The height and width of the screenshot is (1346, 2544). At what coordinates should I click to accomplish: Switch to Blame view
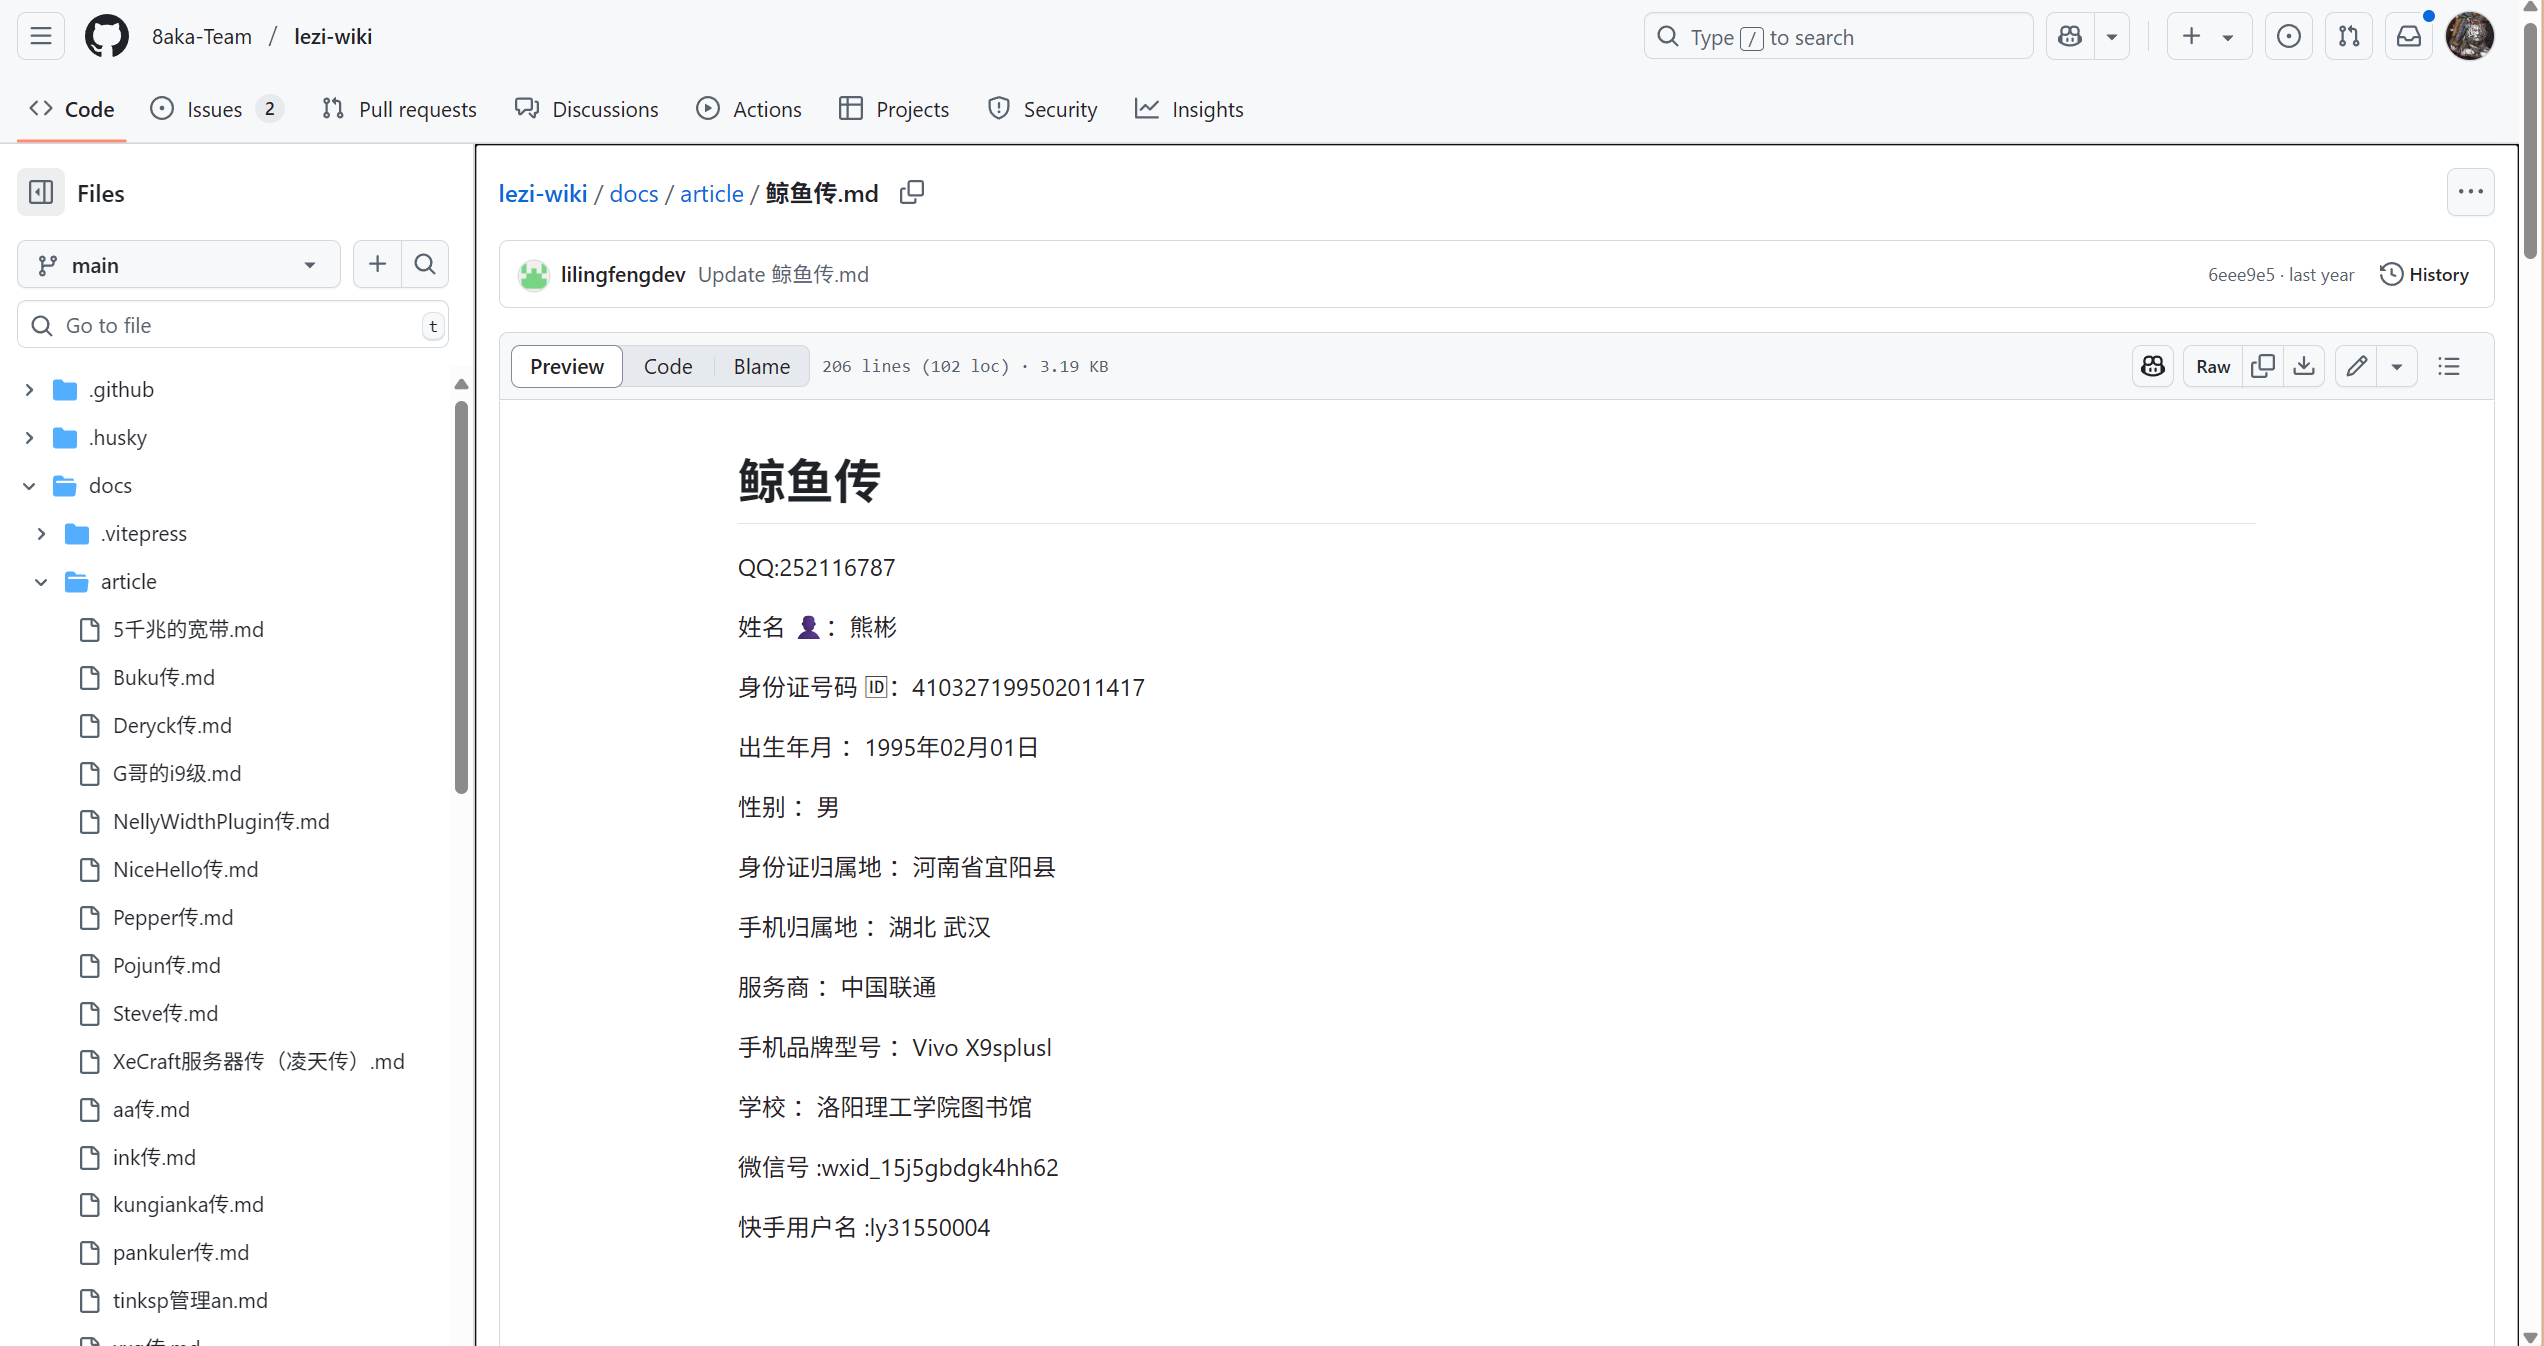pyautogui.click(x=761, y=366)
